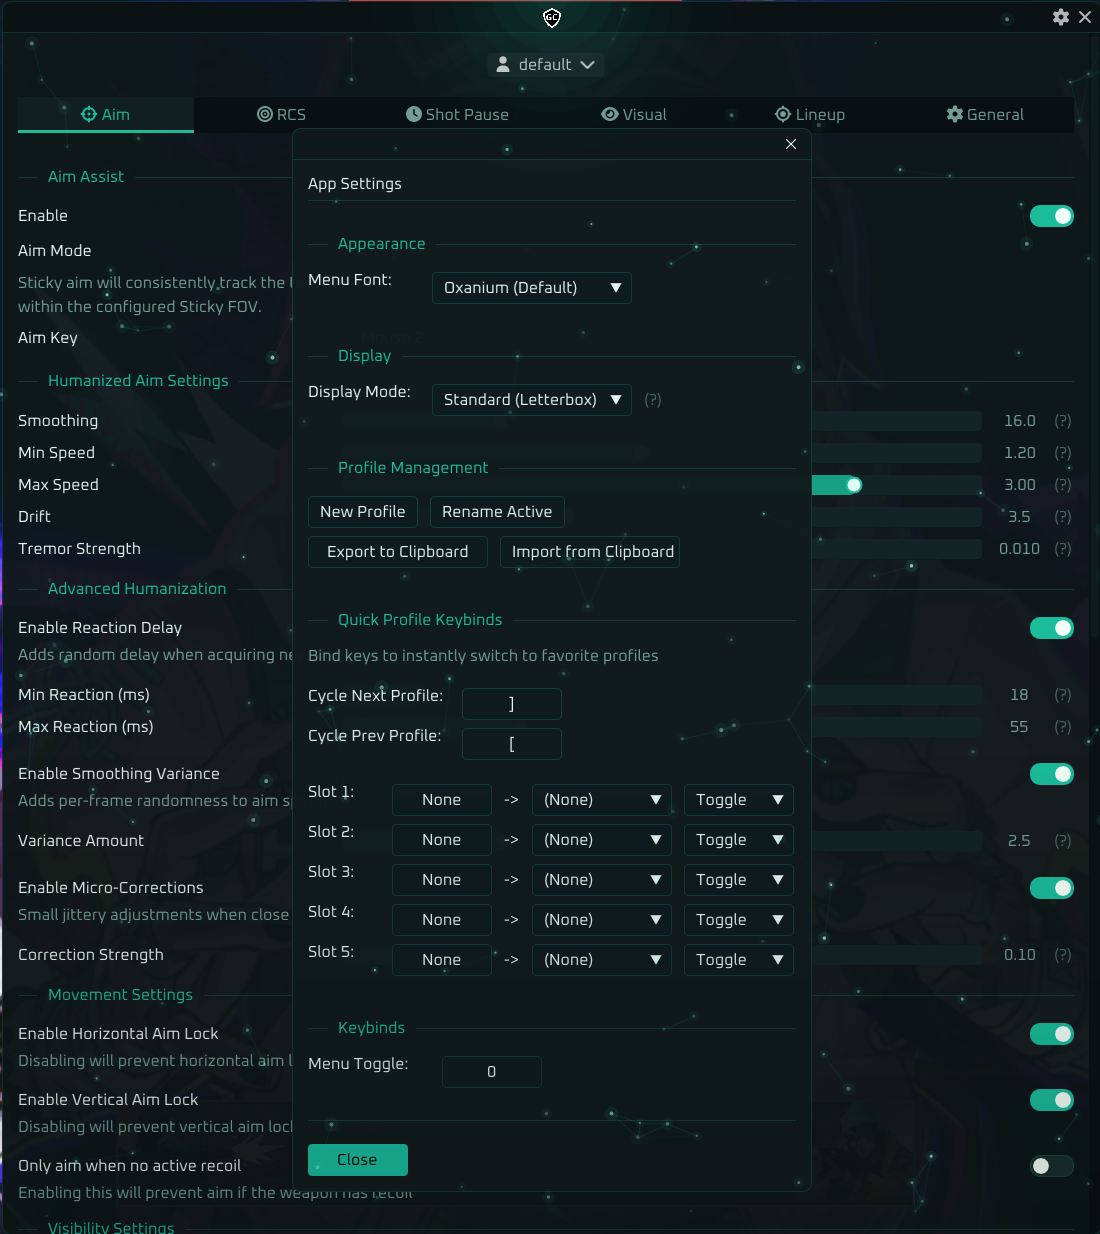Click Slot 4 None keybind field
Screen dimensions: 1100x1234
[442, 920]
